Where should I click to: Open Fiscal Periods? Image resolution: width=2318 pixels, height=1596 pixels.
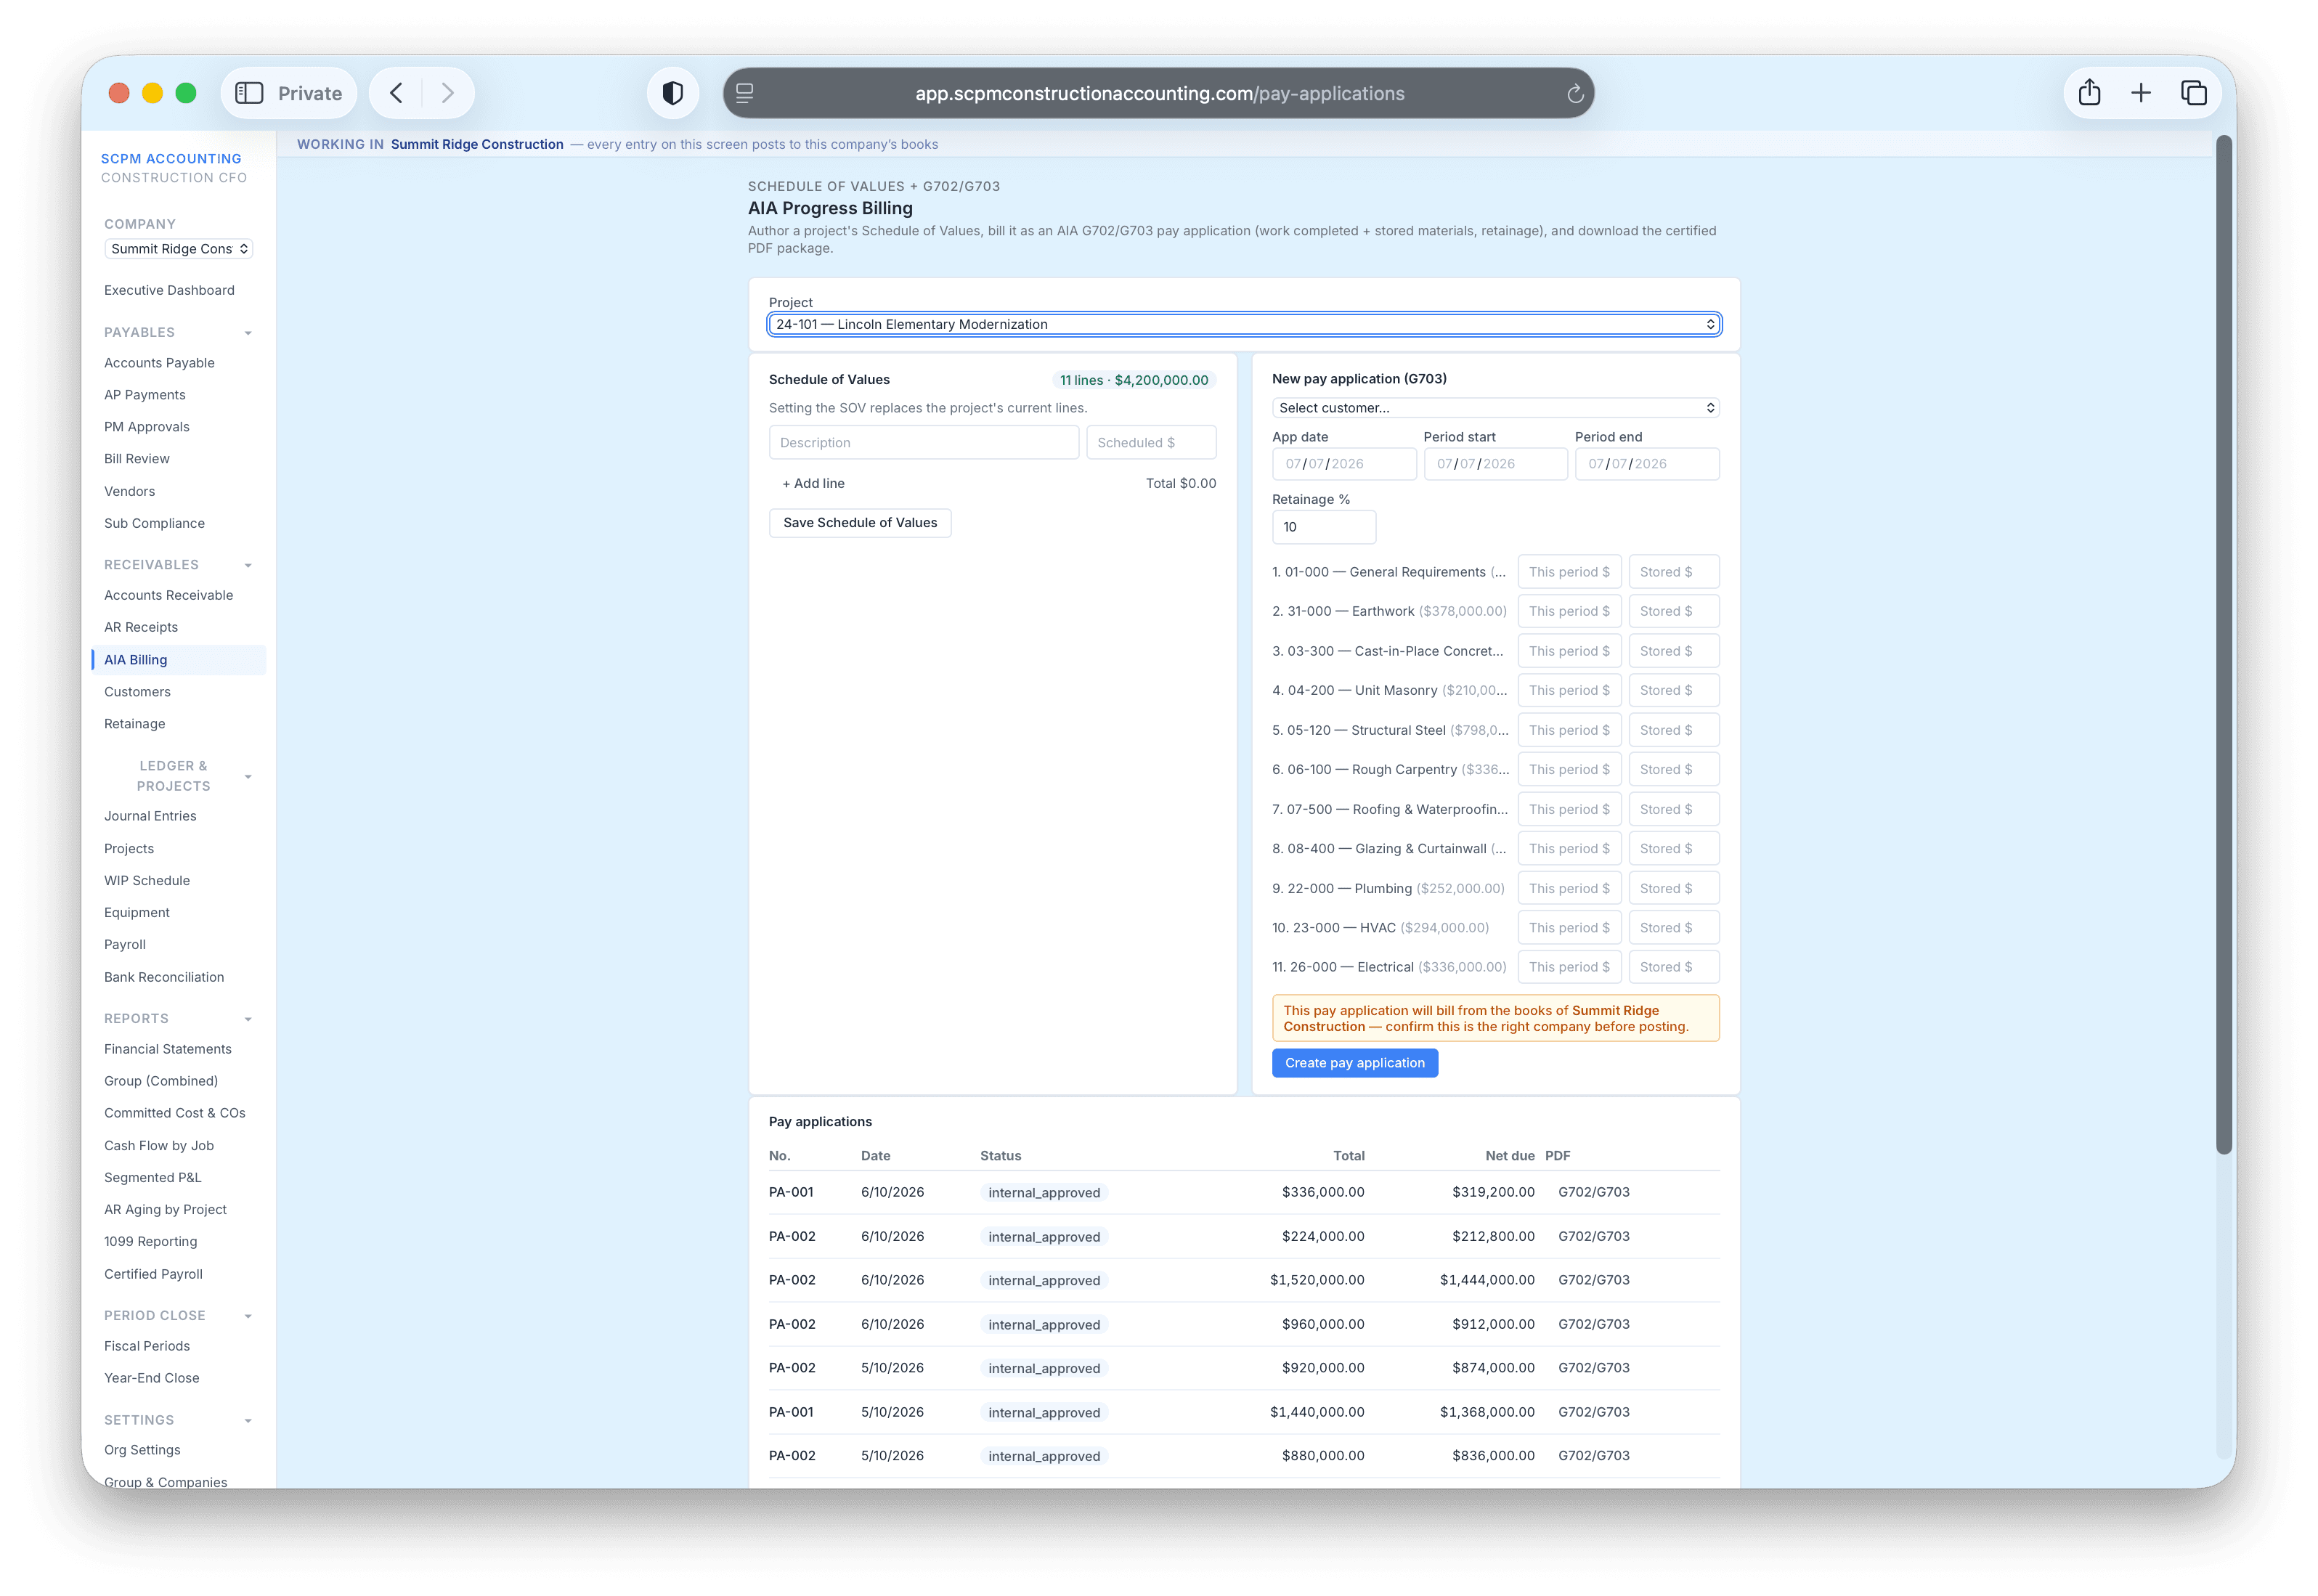click(146, 1346)
